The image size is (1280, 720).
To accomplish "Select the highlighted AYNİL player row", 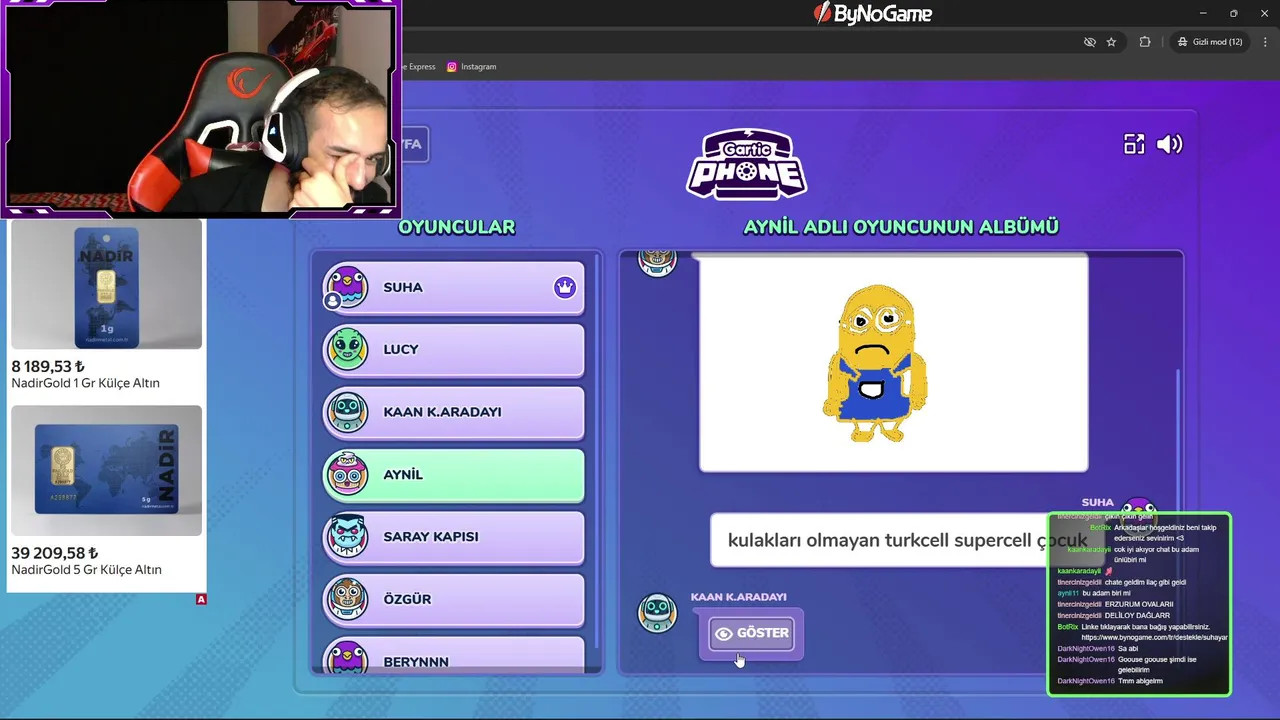I will tap(453, 474).
